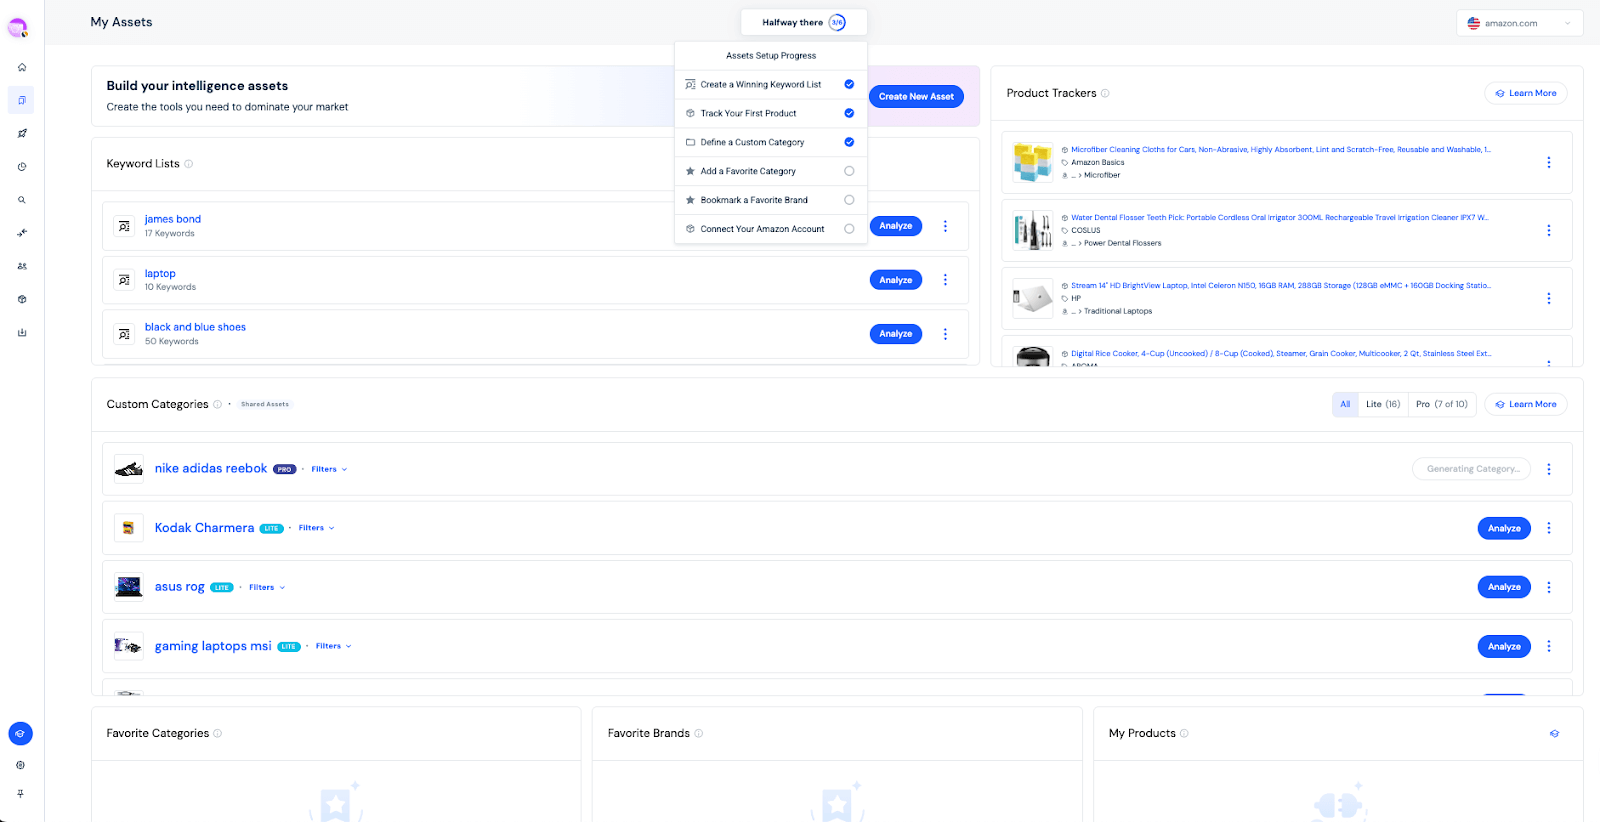Open the Home icon in the sidebar
Image resolution: width=1600 pixels, height=822 pixels.
click(22, 67)
